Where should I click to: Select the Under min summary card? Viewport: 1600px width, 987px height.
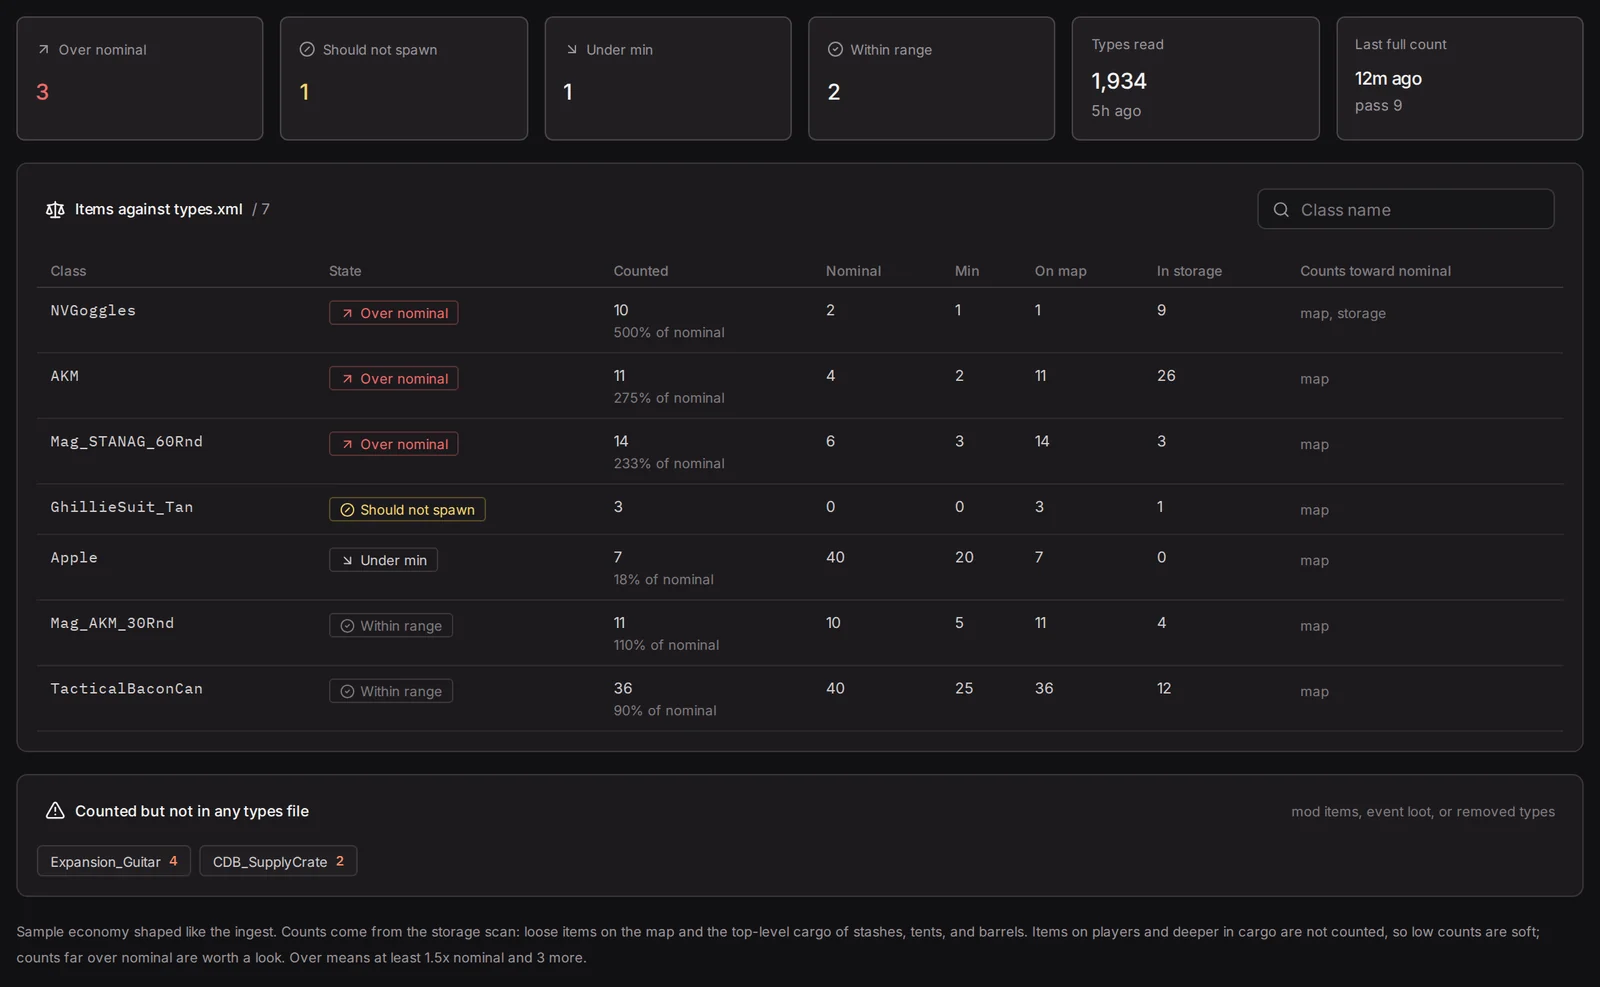[668, 78]
